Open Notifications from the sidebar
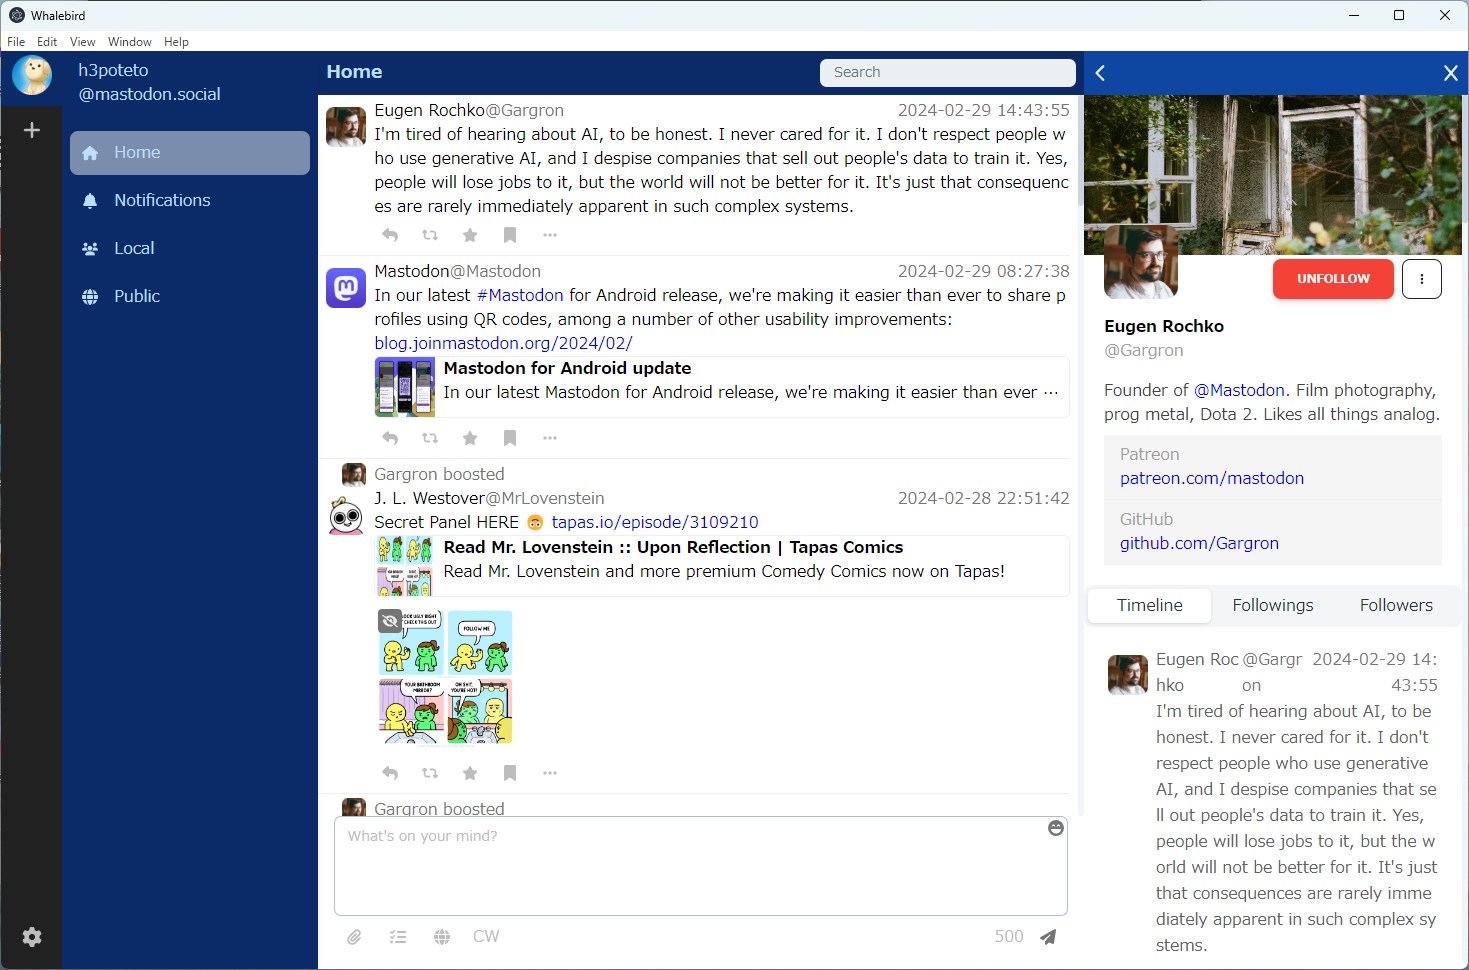This screenshot has width=1469, height=970. click(162, 200)
